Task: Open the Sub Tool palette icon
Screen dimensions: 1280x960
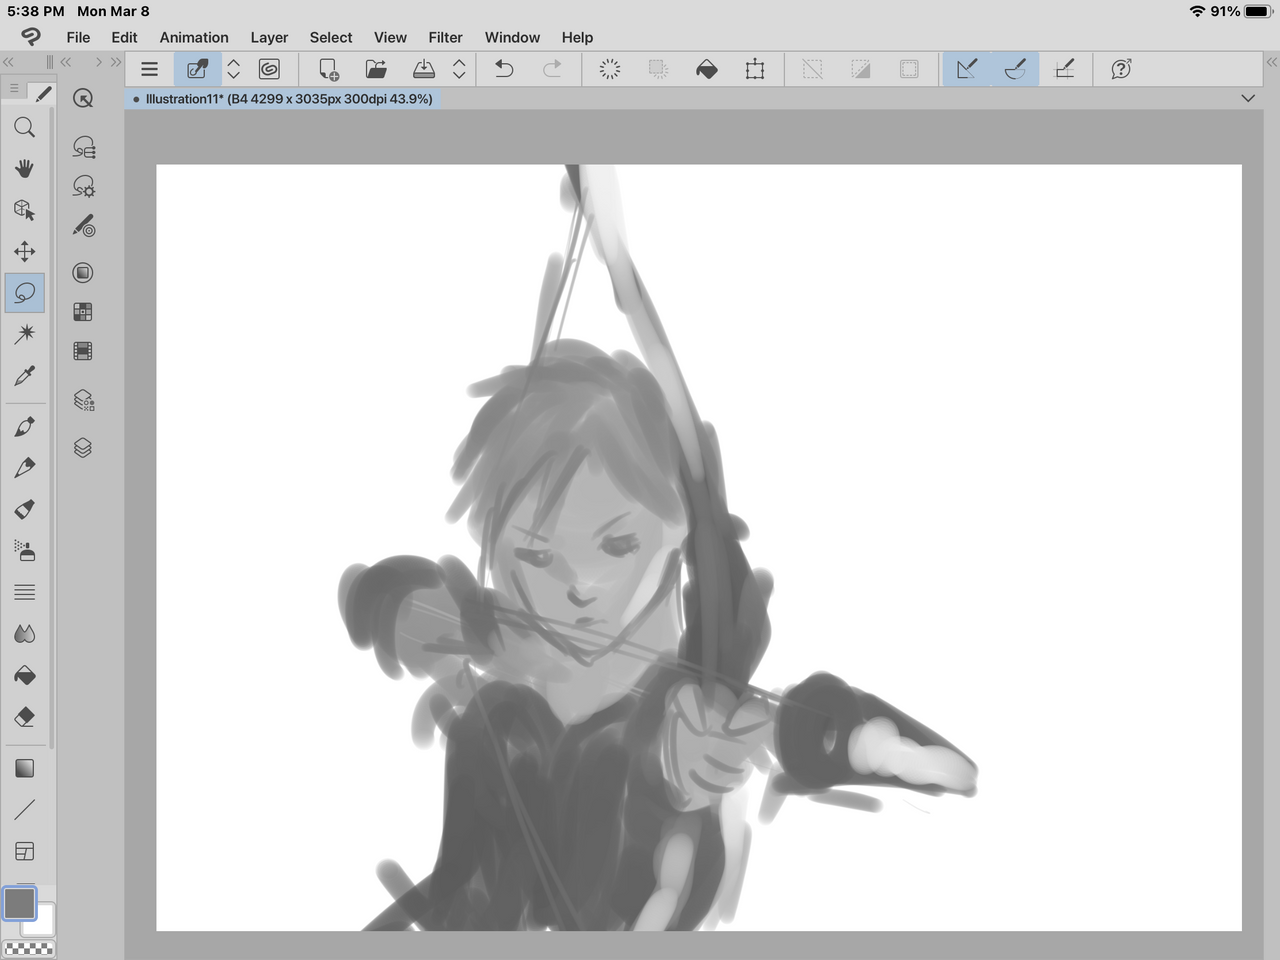Action: click(x=83, y=147)
